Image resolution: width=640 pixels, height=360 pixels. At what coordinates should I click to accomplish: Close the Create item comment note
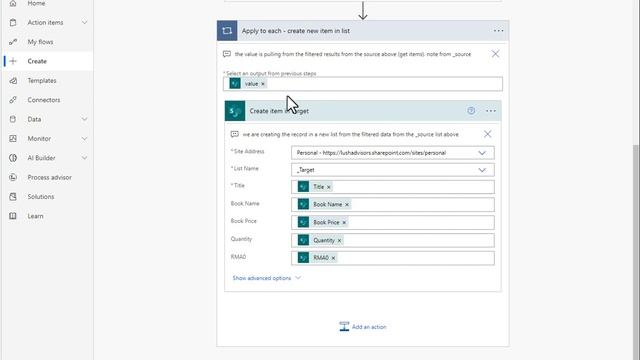tap(487, 134)
